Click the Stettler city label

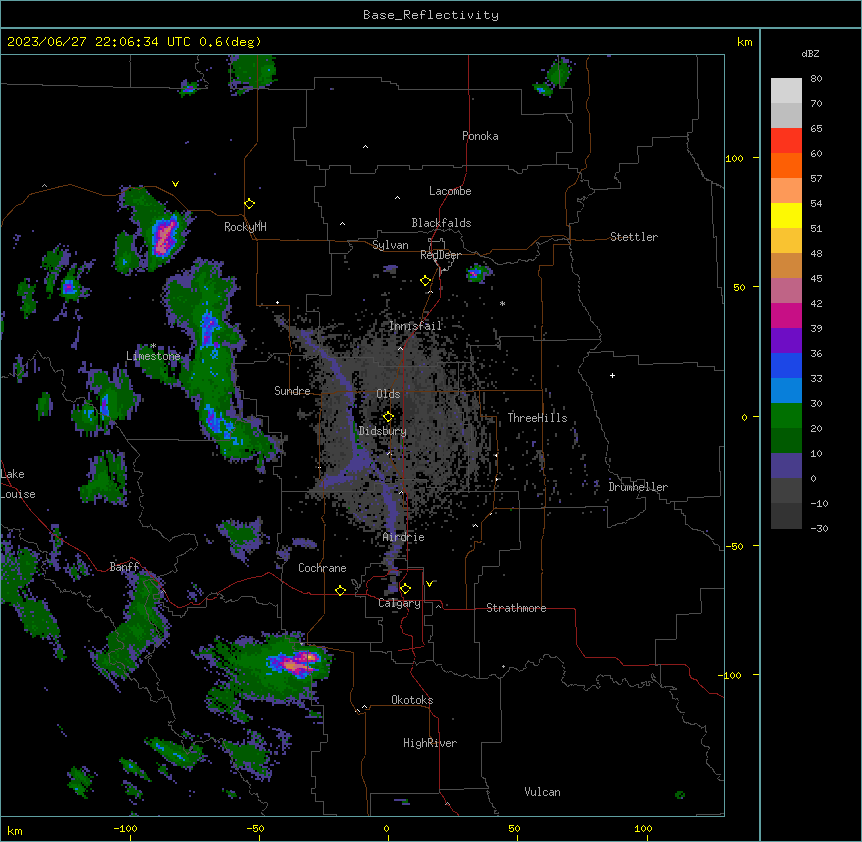[x=634, y=237]
